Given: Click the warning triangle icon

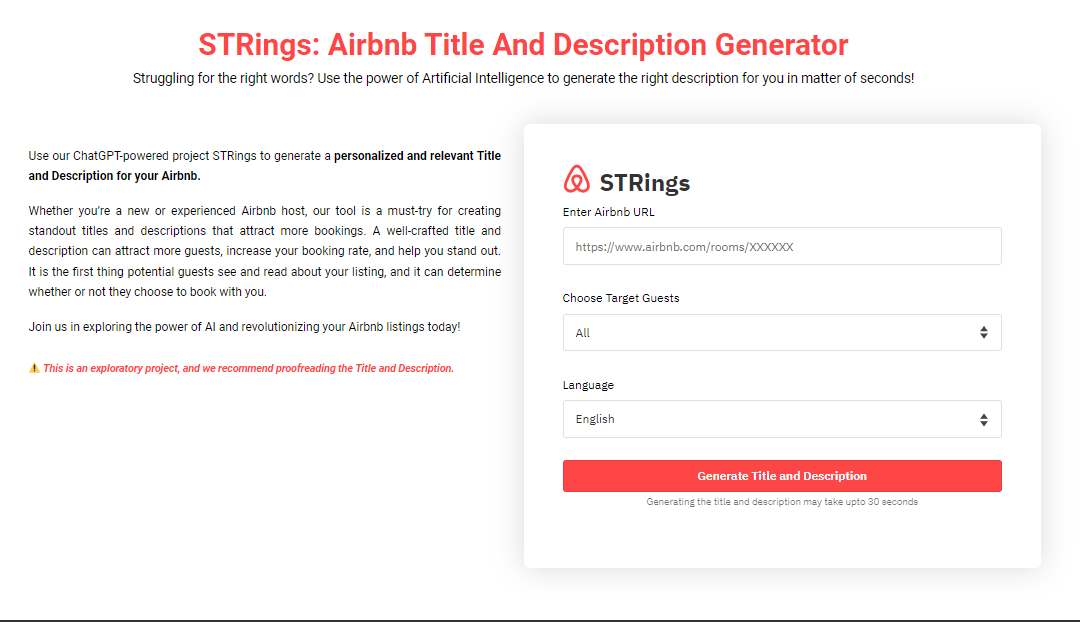Looking at the screenshot, I should tap(34, 368).
